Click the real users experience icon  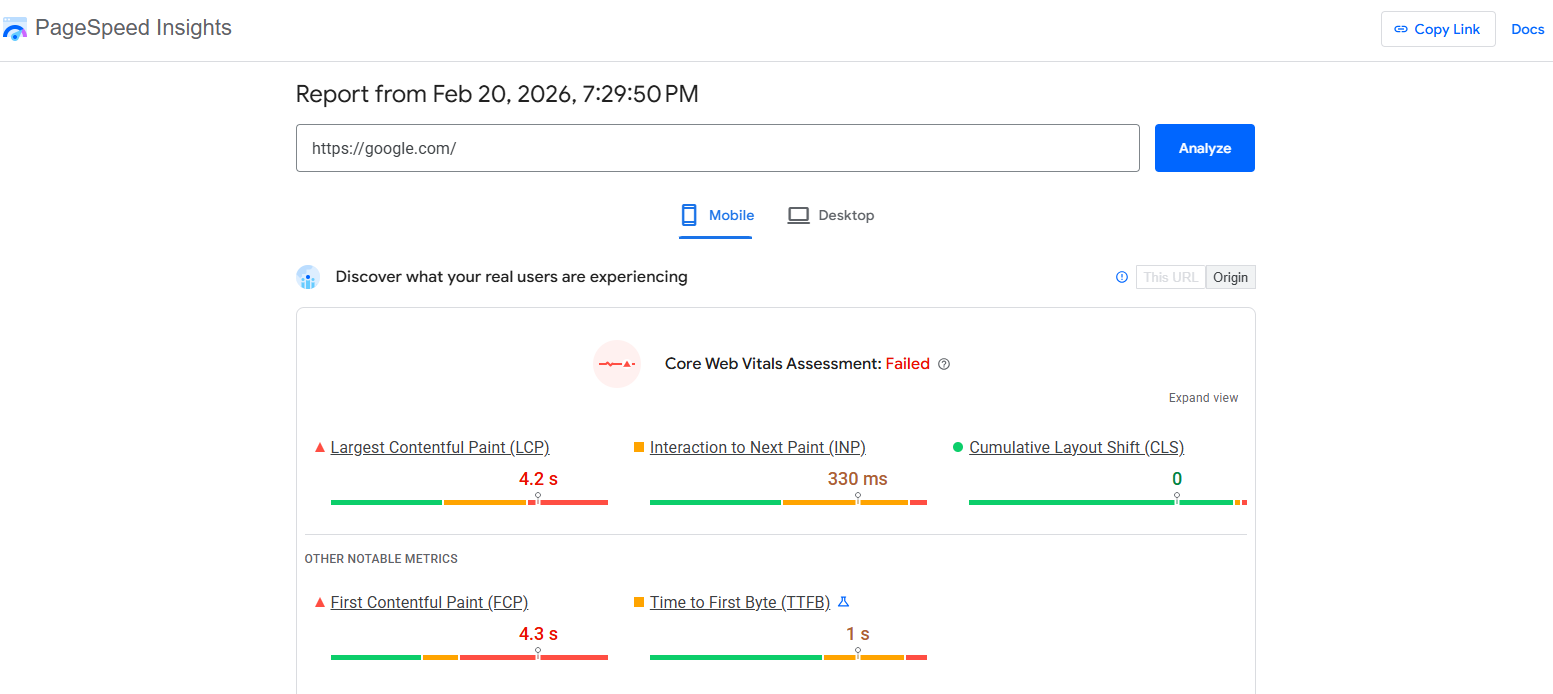tap(308, 277)
